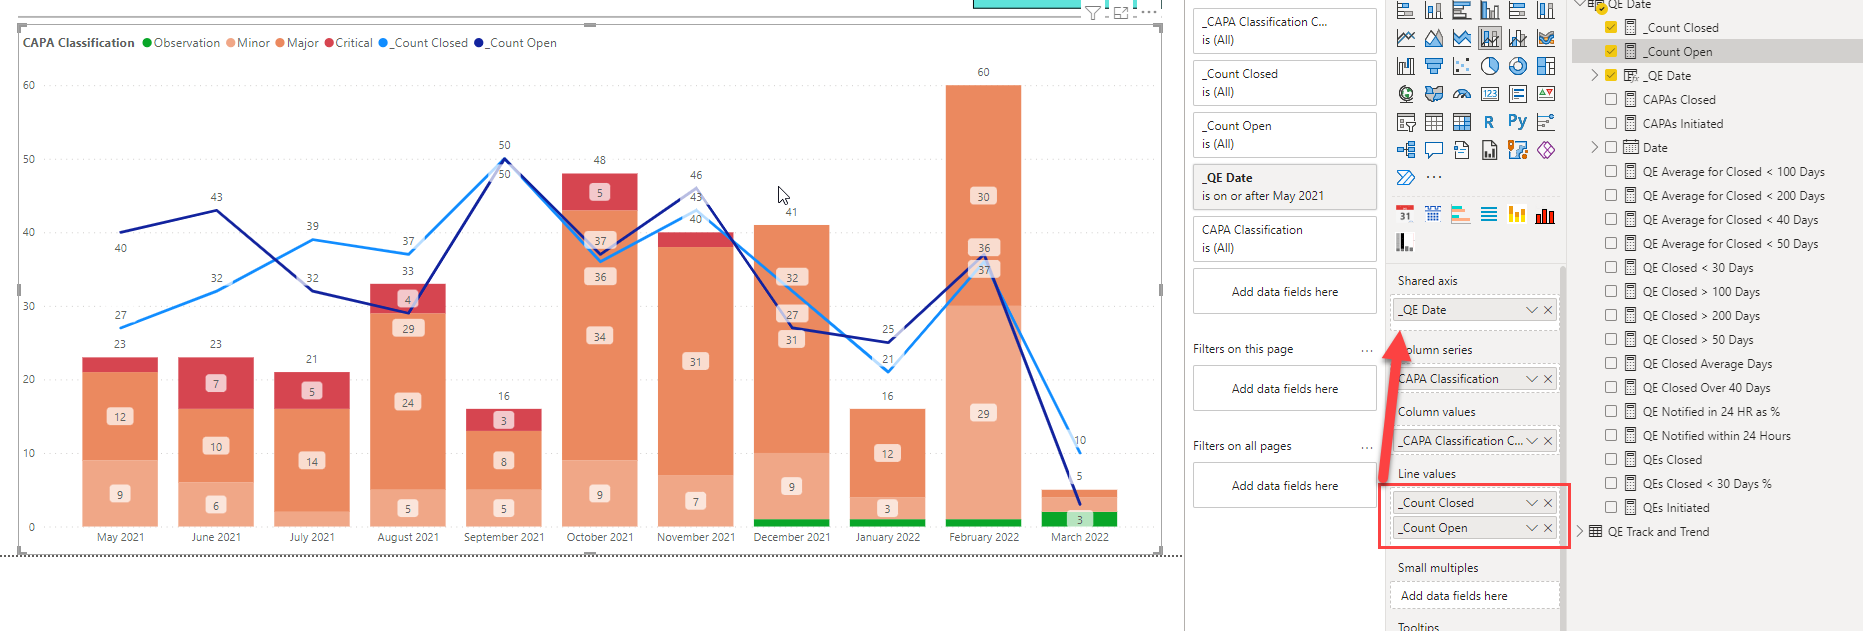Pick the KPI visual icon
Image resolution: width=1863 pixels, height=631 pixels.
coord(1546,94)
